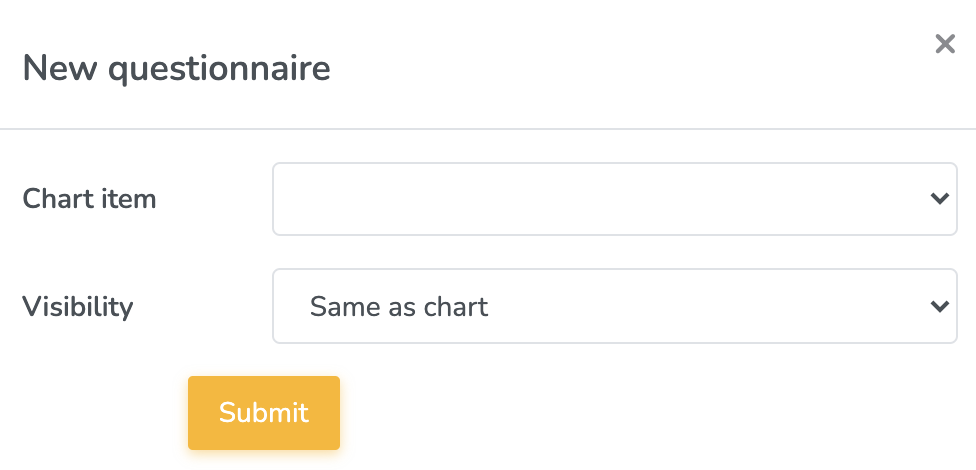Open the Chart item dropdown

(x=614, y=199)
